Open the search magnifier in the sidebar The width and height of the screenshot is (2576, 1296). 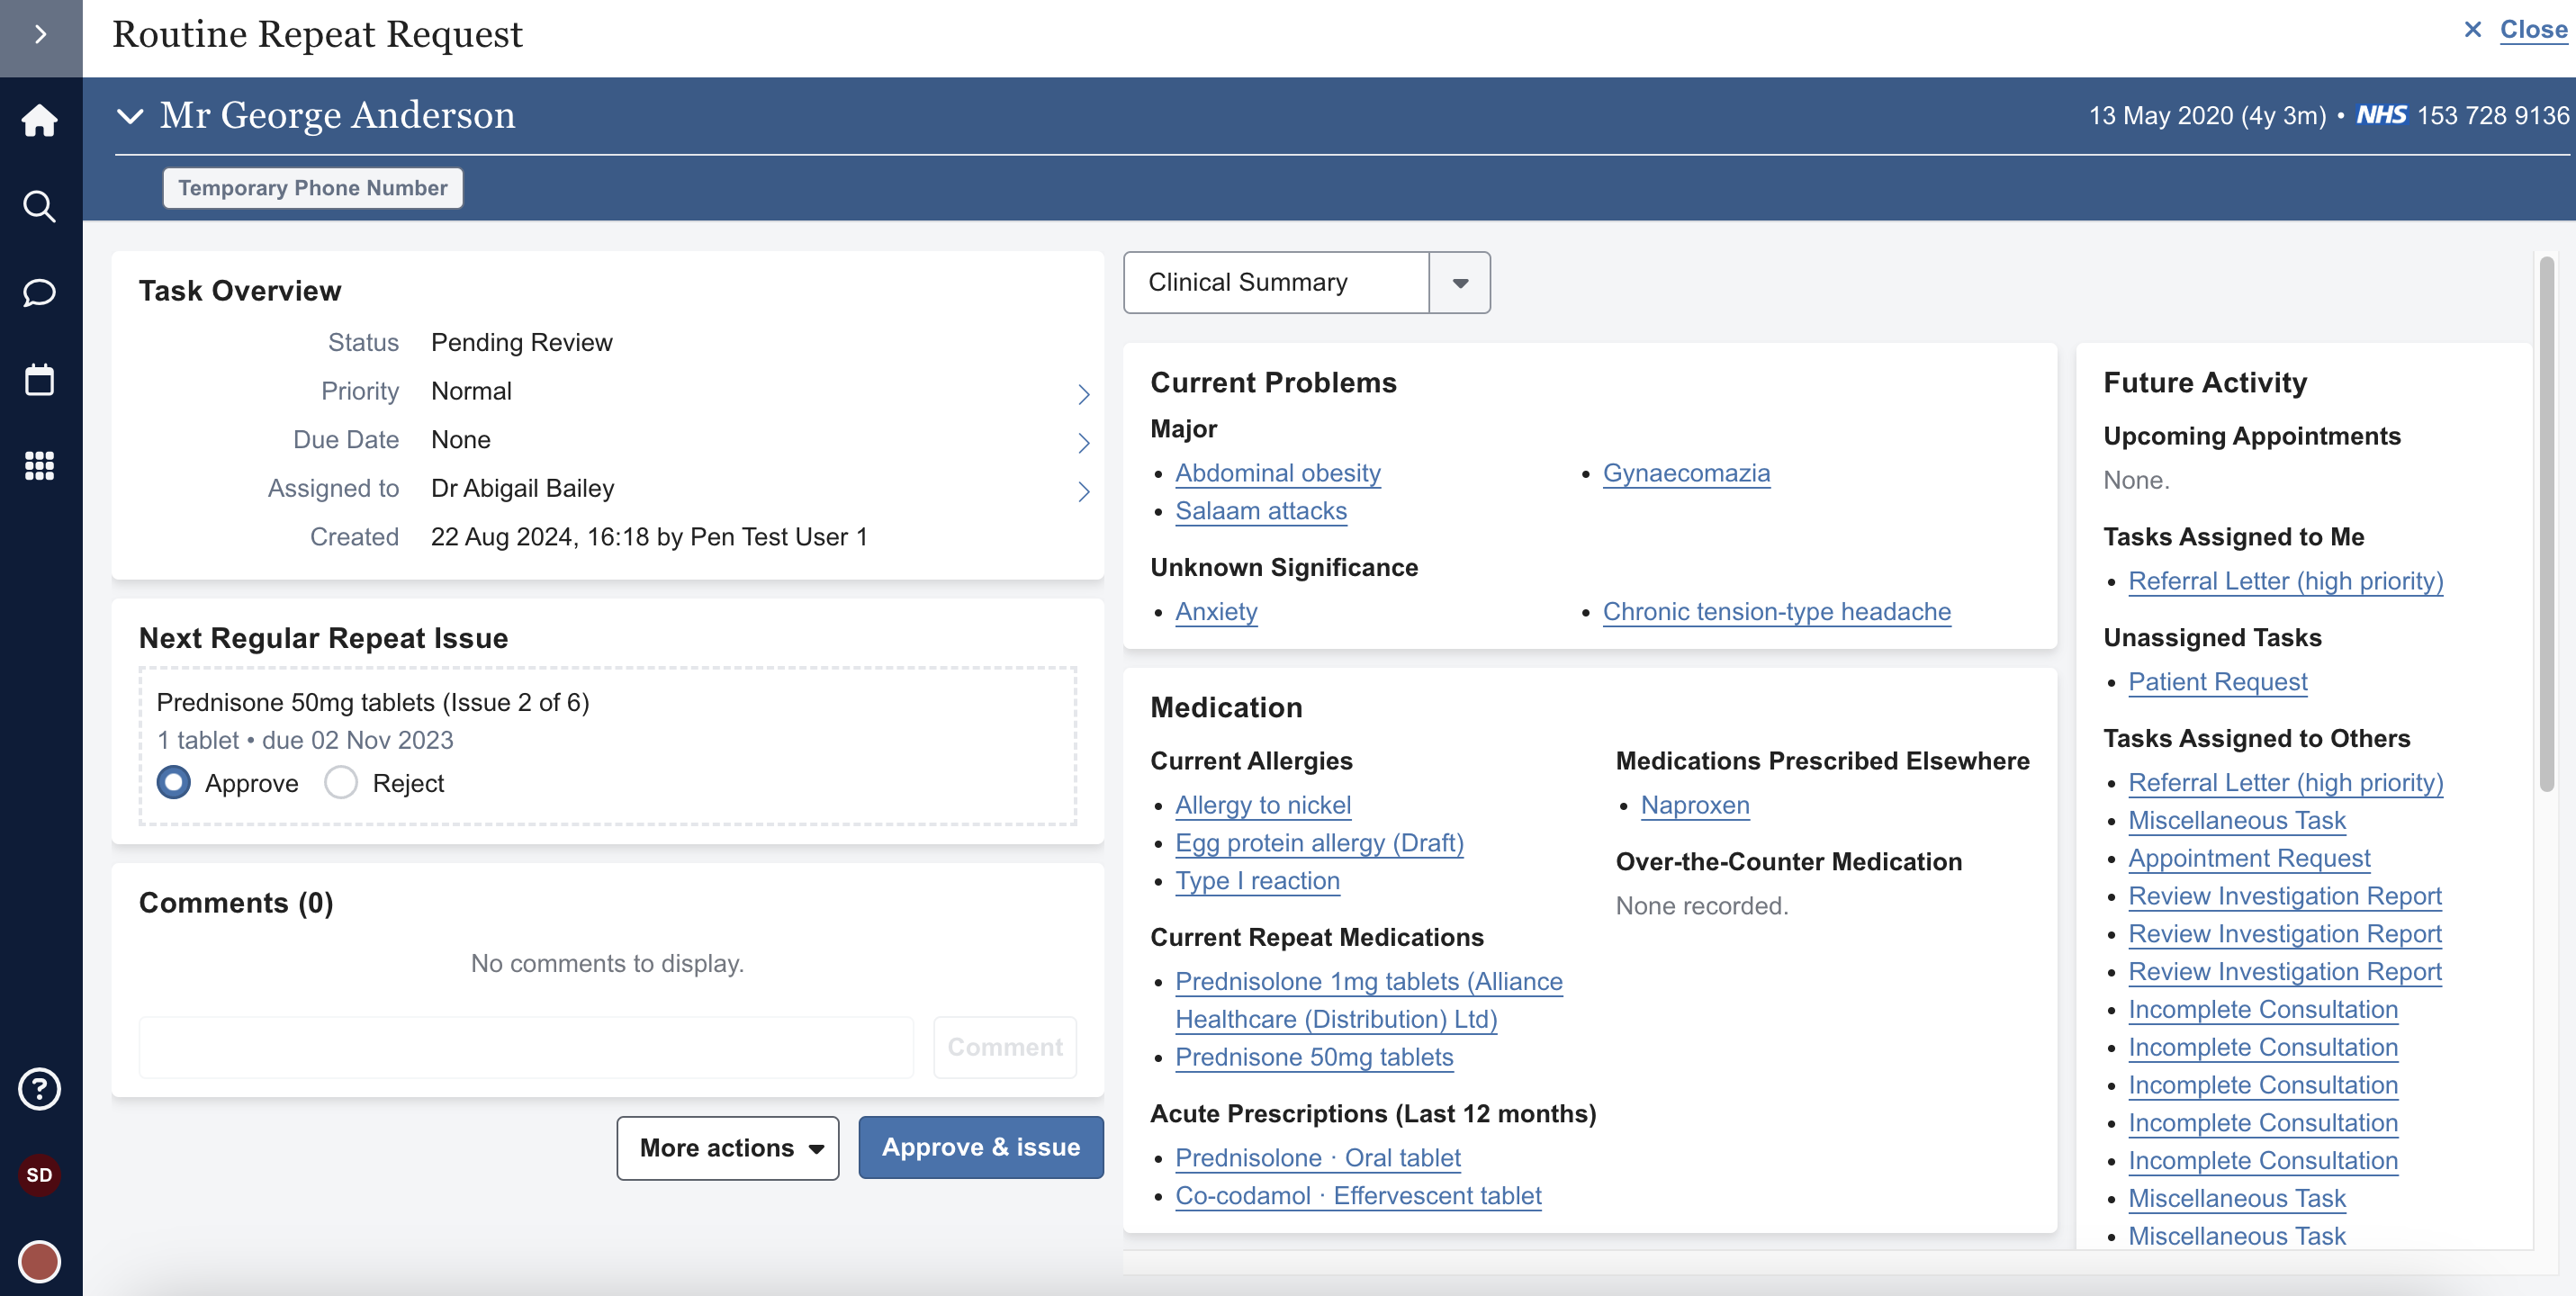[x=40, y=207]
